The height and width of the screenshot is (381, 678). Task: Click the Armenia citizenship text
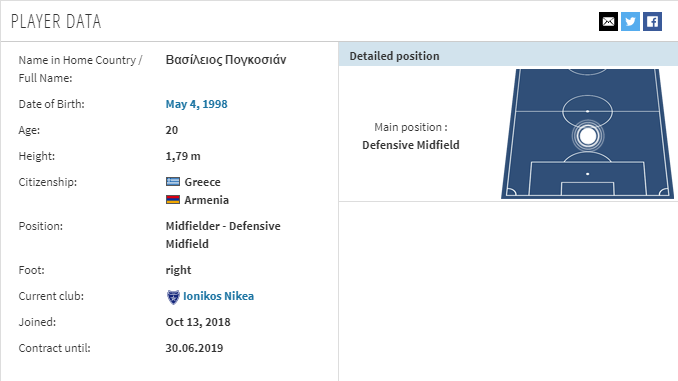click(x=206, y=200)
